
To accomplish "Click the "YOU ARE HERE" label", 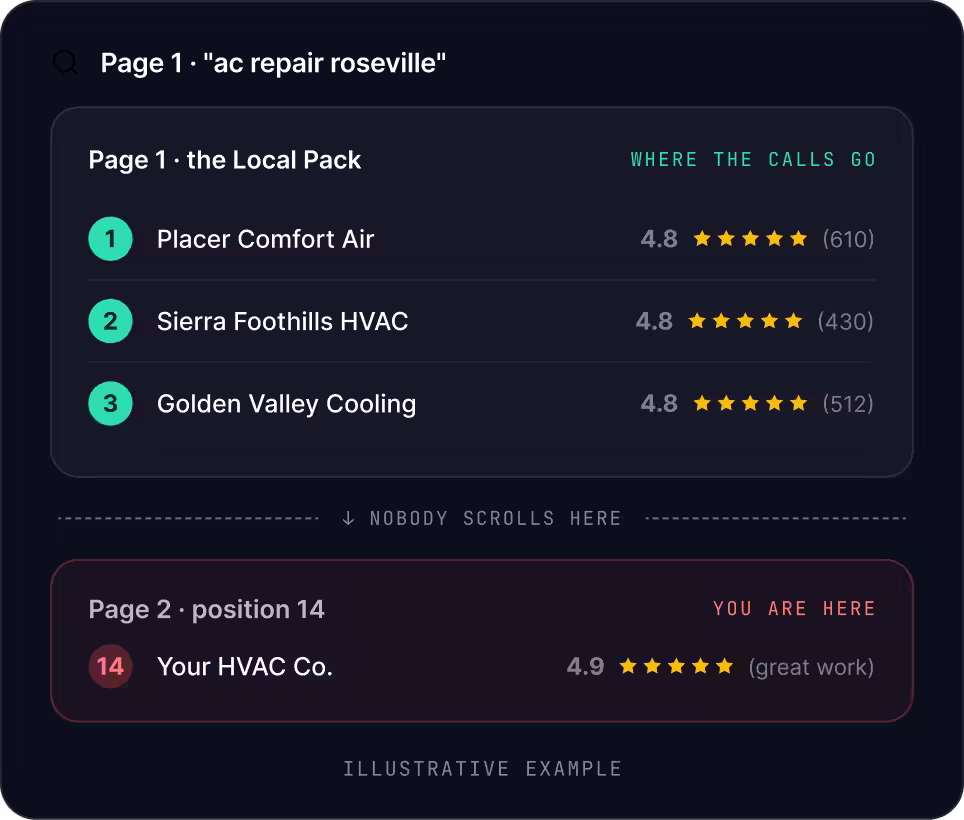I will [x=794, y=609].
